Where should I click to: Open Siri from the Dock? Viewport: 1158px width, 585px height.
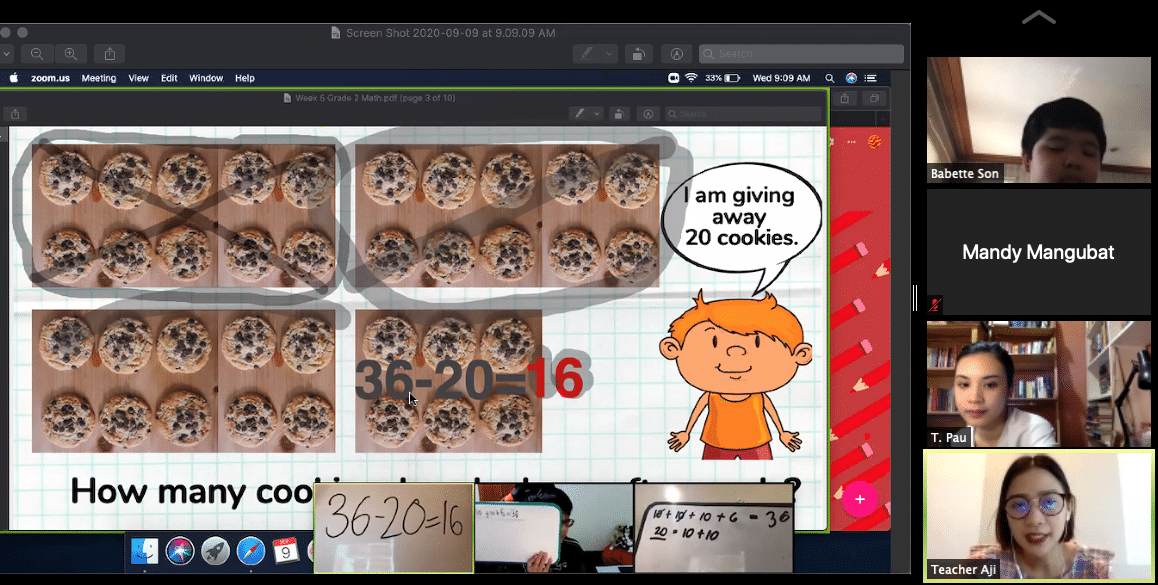click(179, 551)
